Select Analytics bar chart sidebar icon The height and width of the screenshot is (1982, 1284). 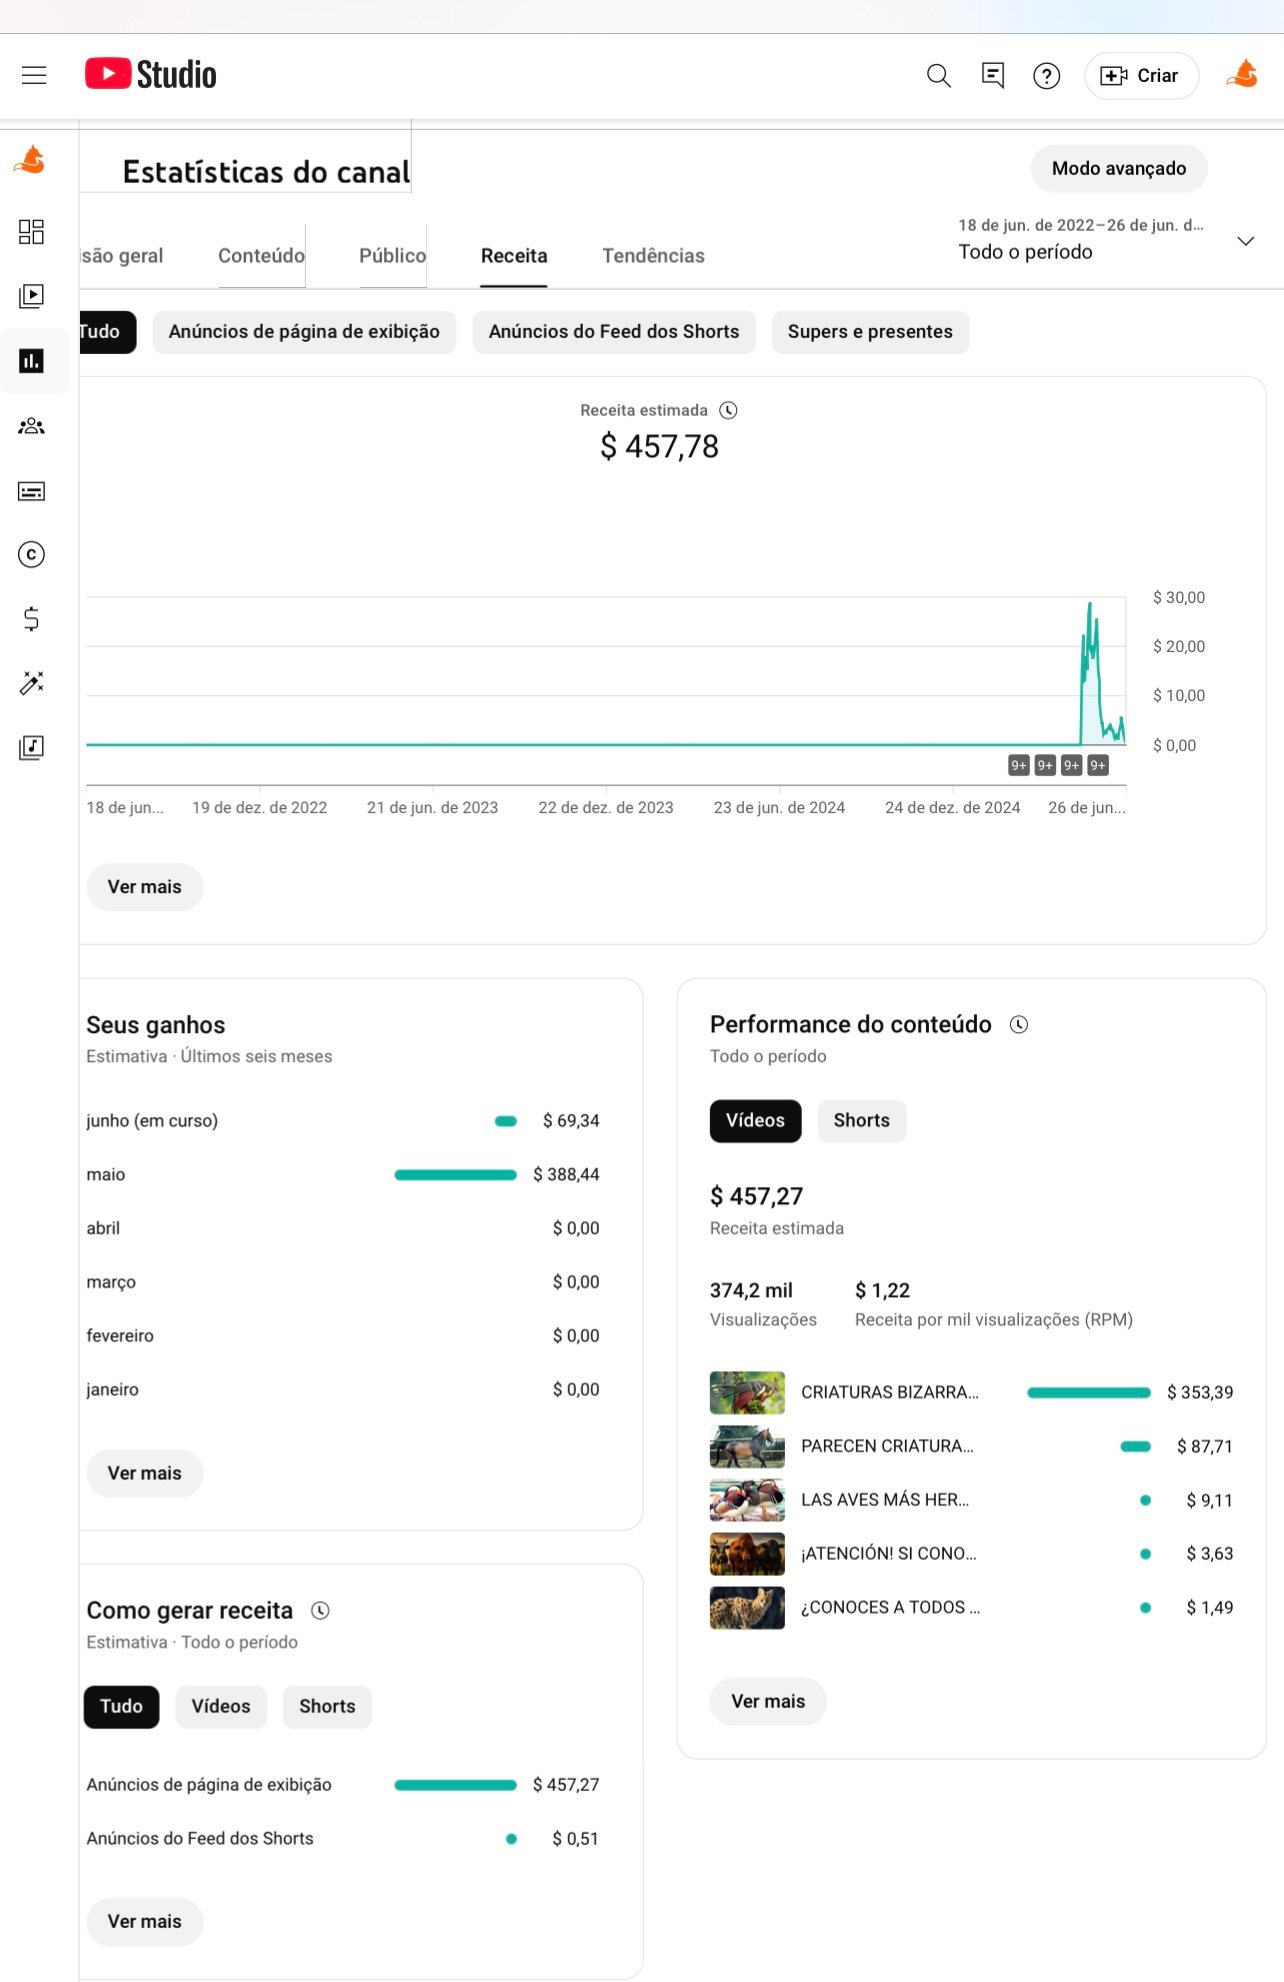(32, 361)
